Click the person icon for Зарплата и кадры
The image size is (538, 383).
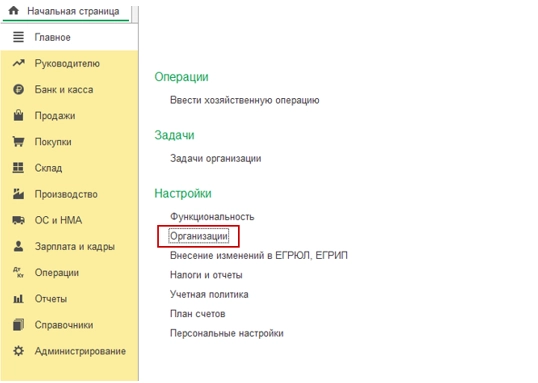pos(19,246)
